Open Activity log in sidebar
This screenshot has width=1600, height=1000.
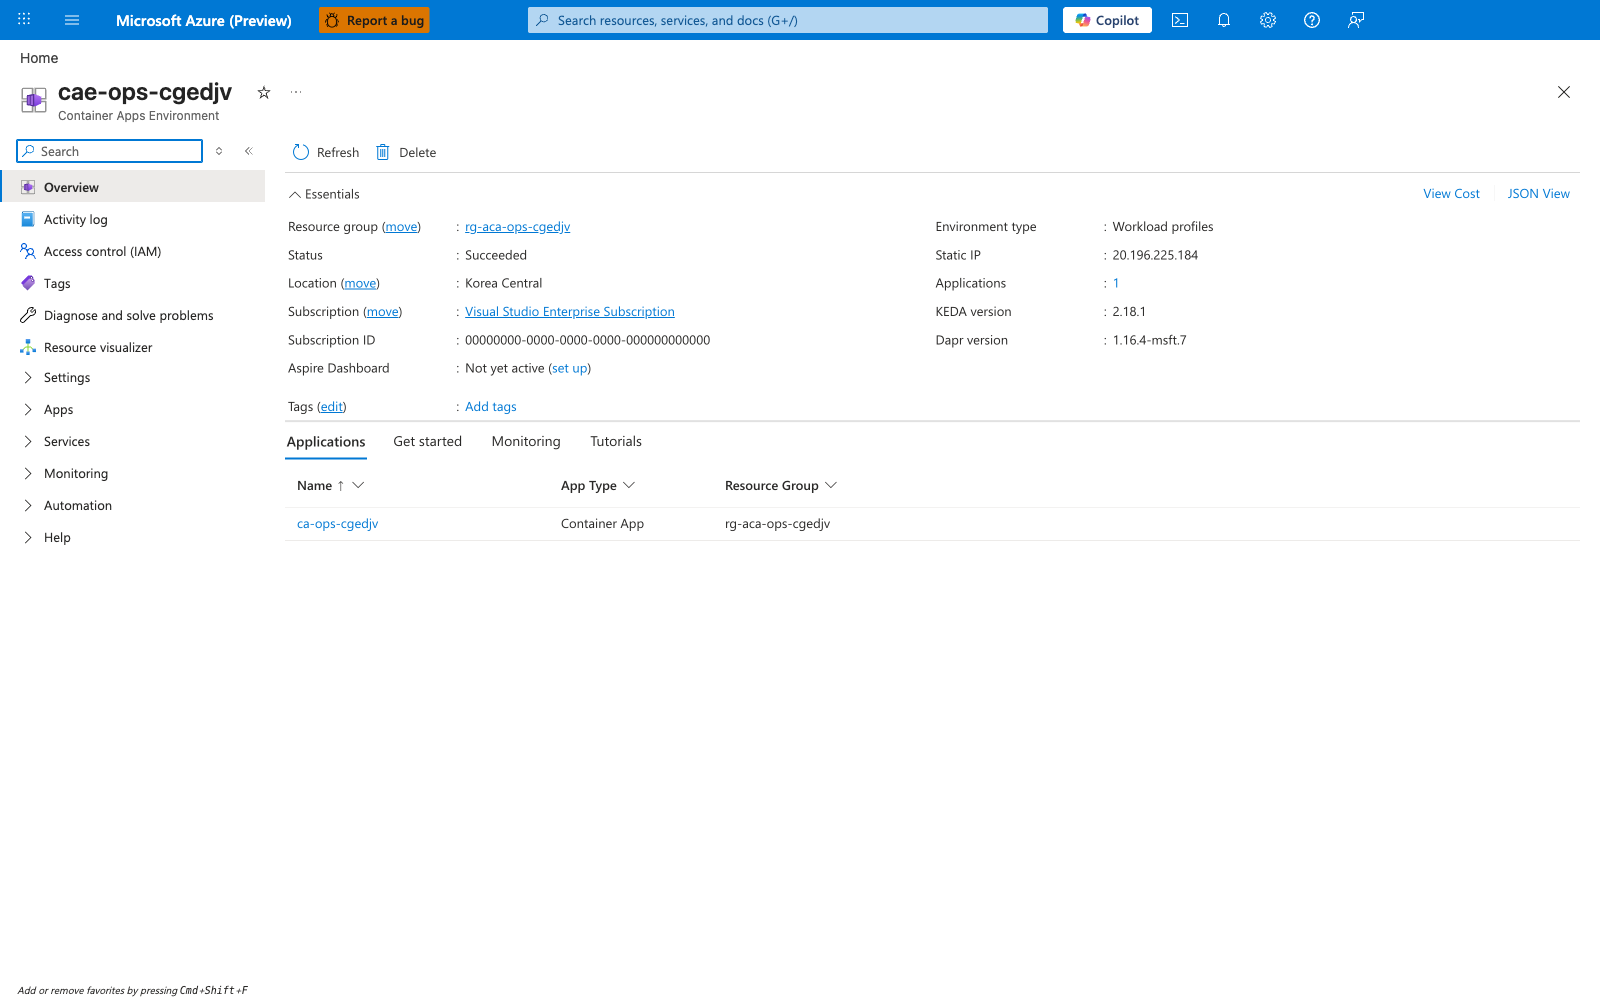click(75, 219)
